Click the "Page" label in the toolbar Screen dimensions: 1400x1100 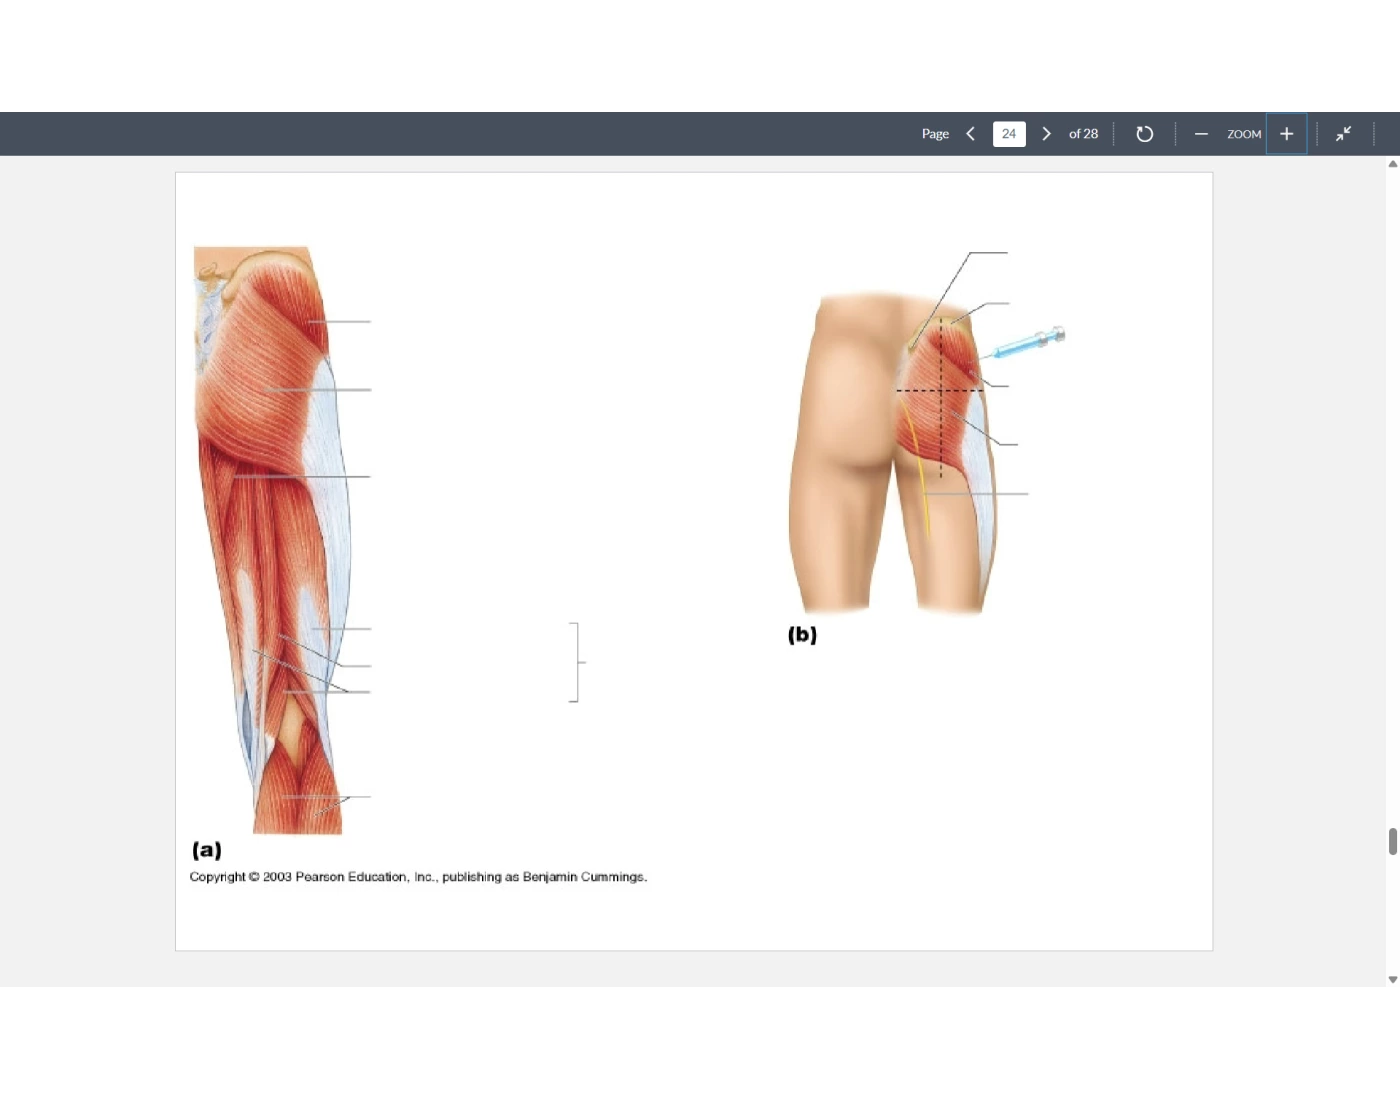tap(935, 134)
